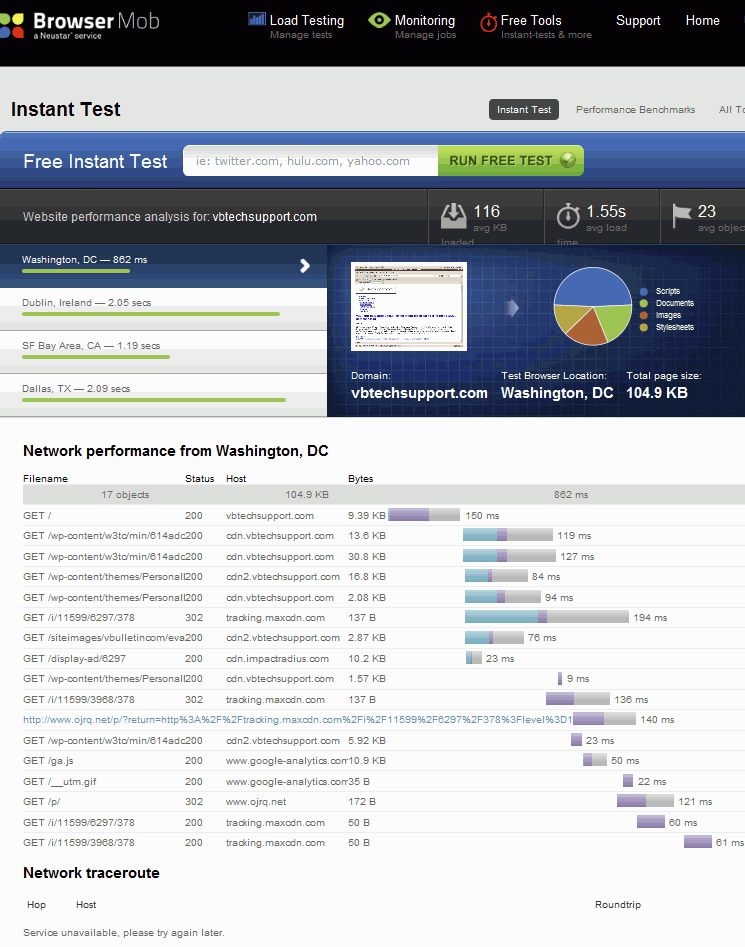Click the 'GET /' request row
745x947 pixels.
click(x=384, y=516)
